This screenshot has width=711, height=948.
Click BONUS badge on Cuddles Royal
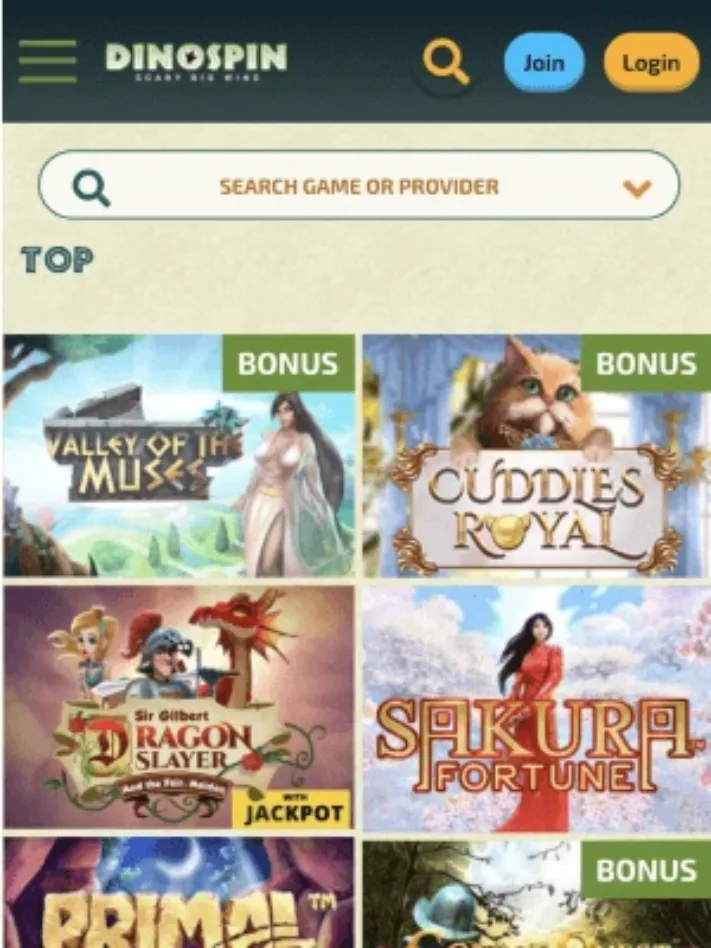[x=646, y=363]
